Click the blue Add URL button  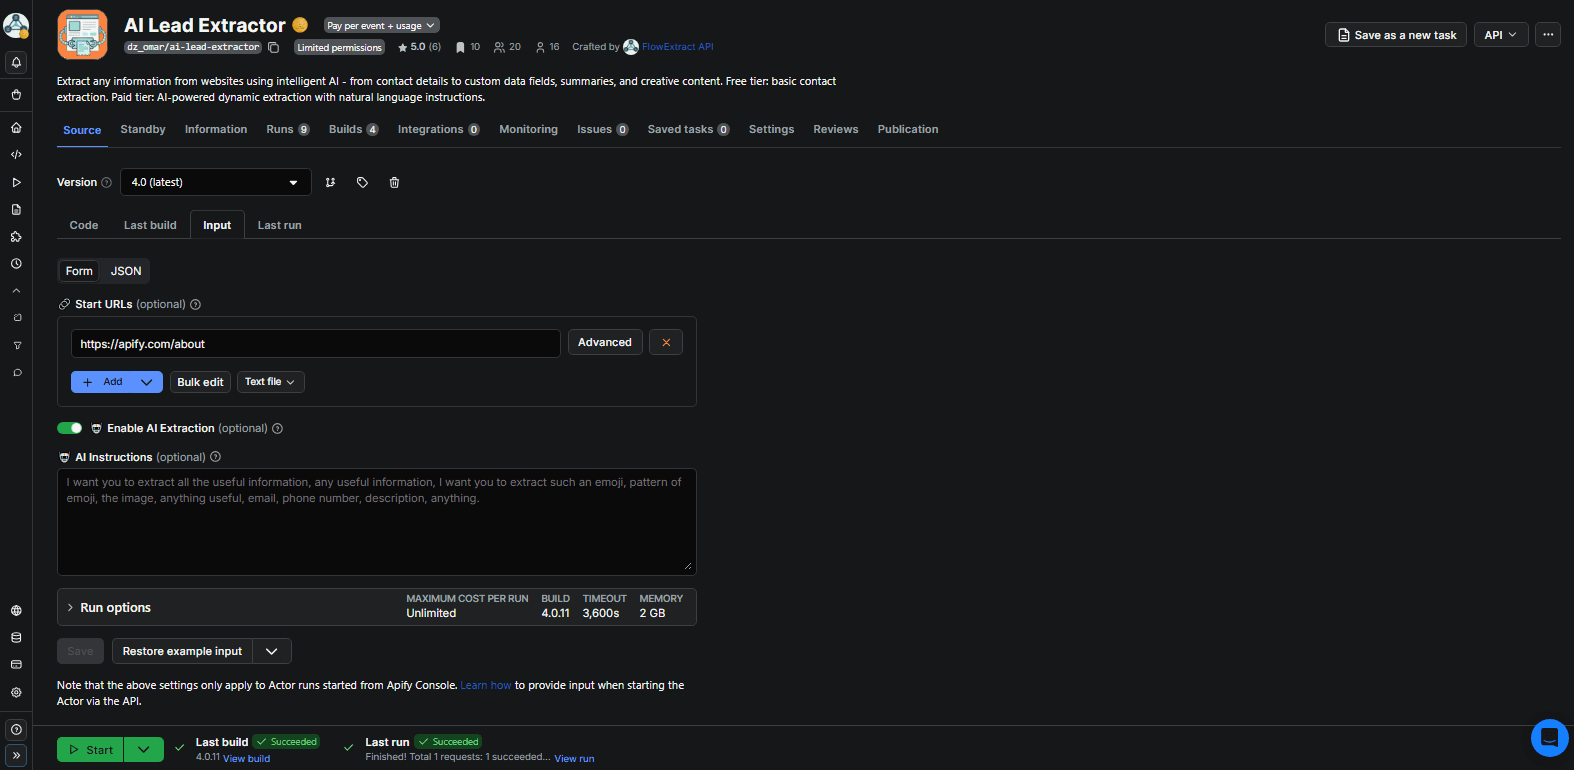103,382
